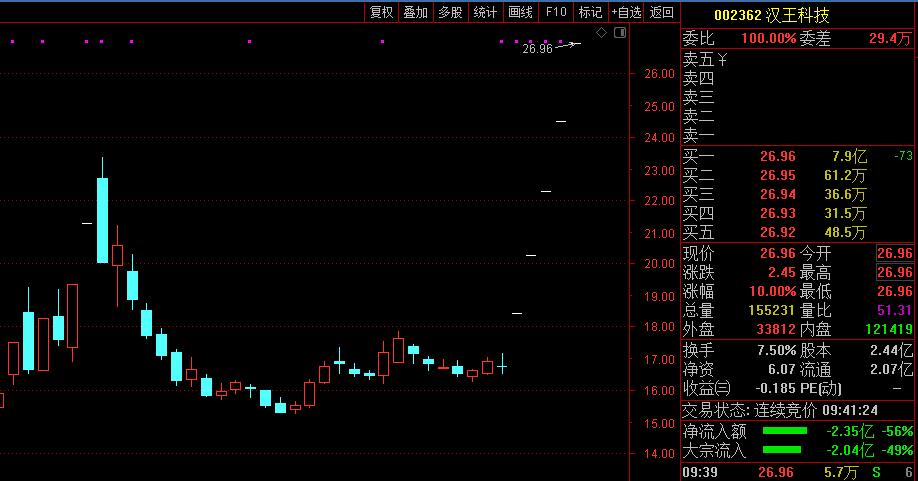Click the 26.00 price axis label

659,74
